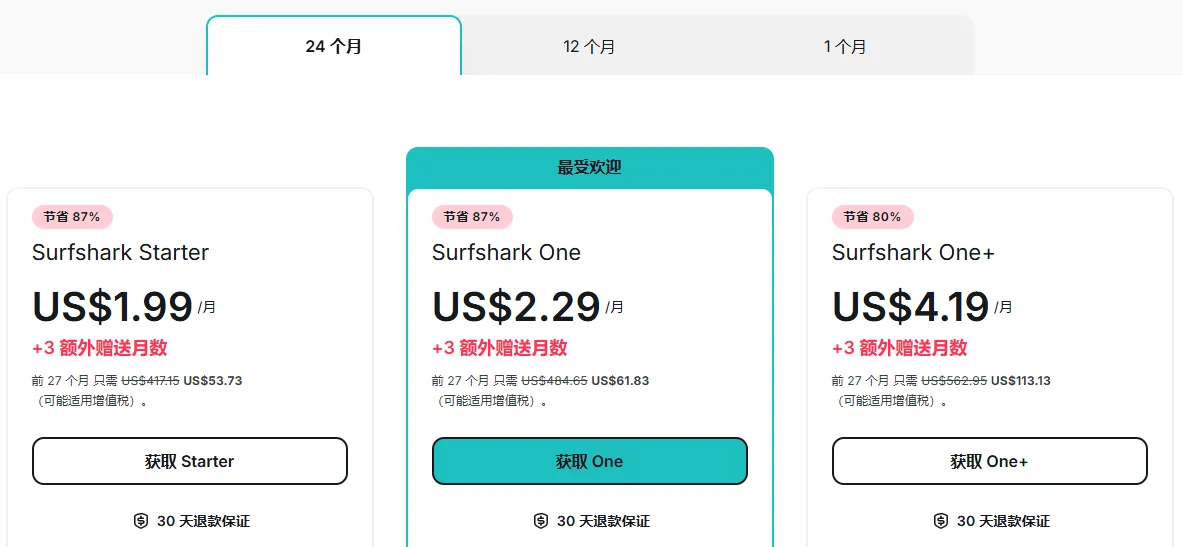Image resolution: width=1183 pixels, height=547 pixels.
Task: Choose the 获取 One+ button
Action: [x=989, y=461]
